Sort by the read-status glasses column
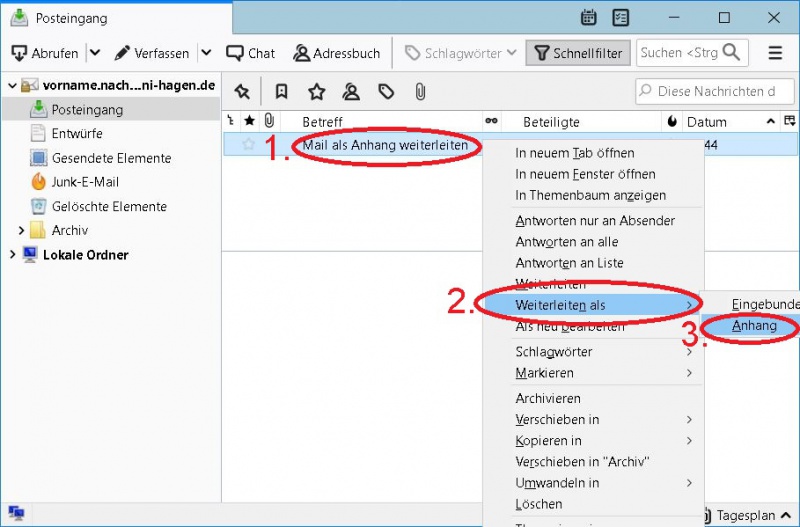This screenshot has height=527, width=800. (x=491, y=121)
